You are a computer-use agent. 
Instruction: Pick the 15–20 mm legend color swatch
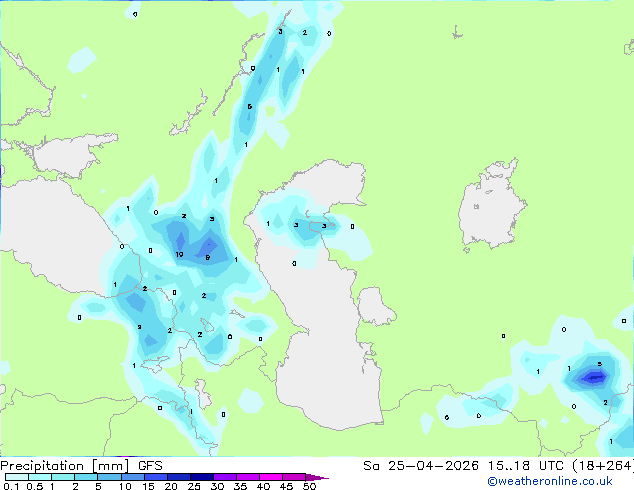click(155, 477)
